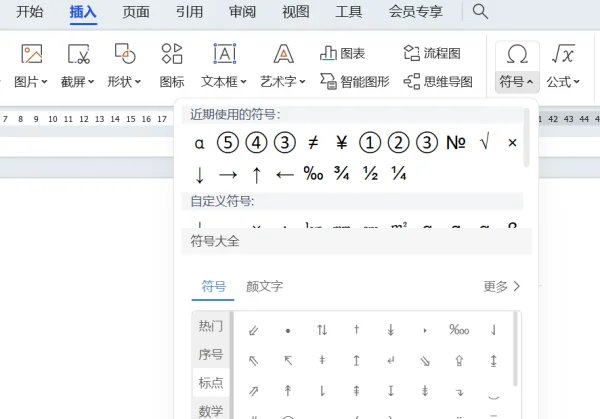Insert the ← left arrow recent symbol
The image size is (600, 419).
pyautogui.click(x=285, y=175)
